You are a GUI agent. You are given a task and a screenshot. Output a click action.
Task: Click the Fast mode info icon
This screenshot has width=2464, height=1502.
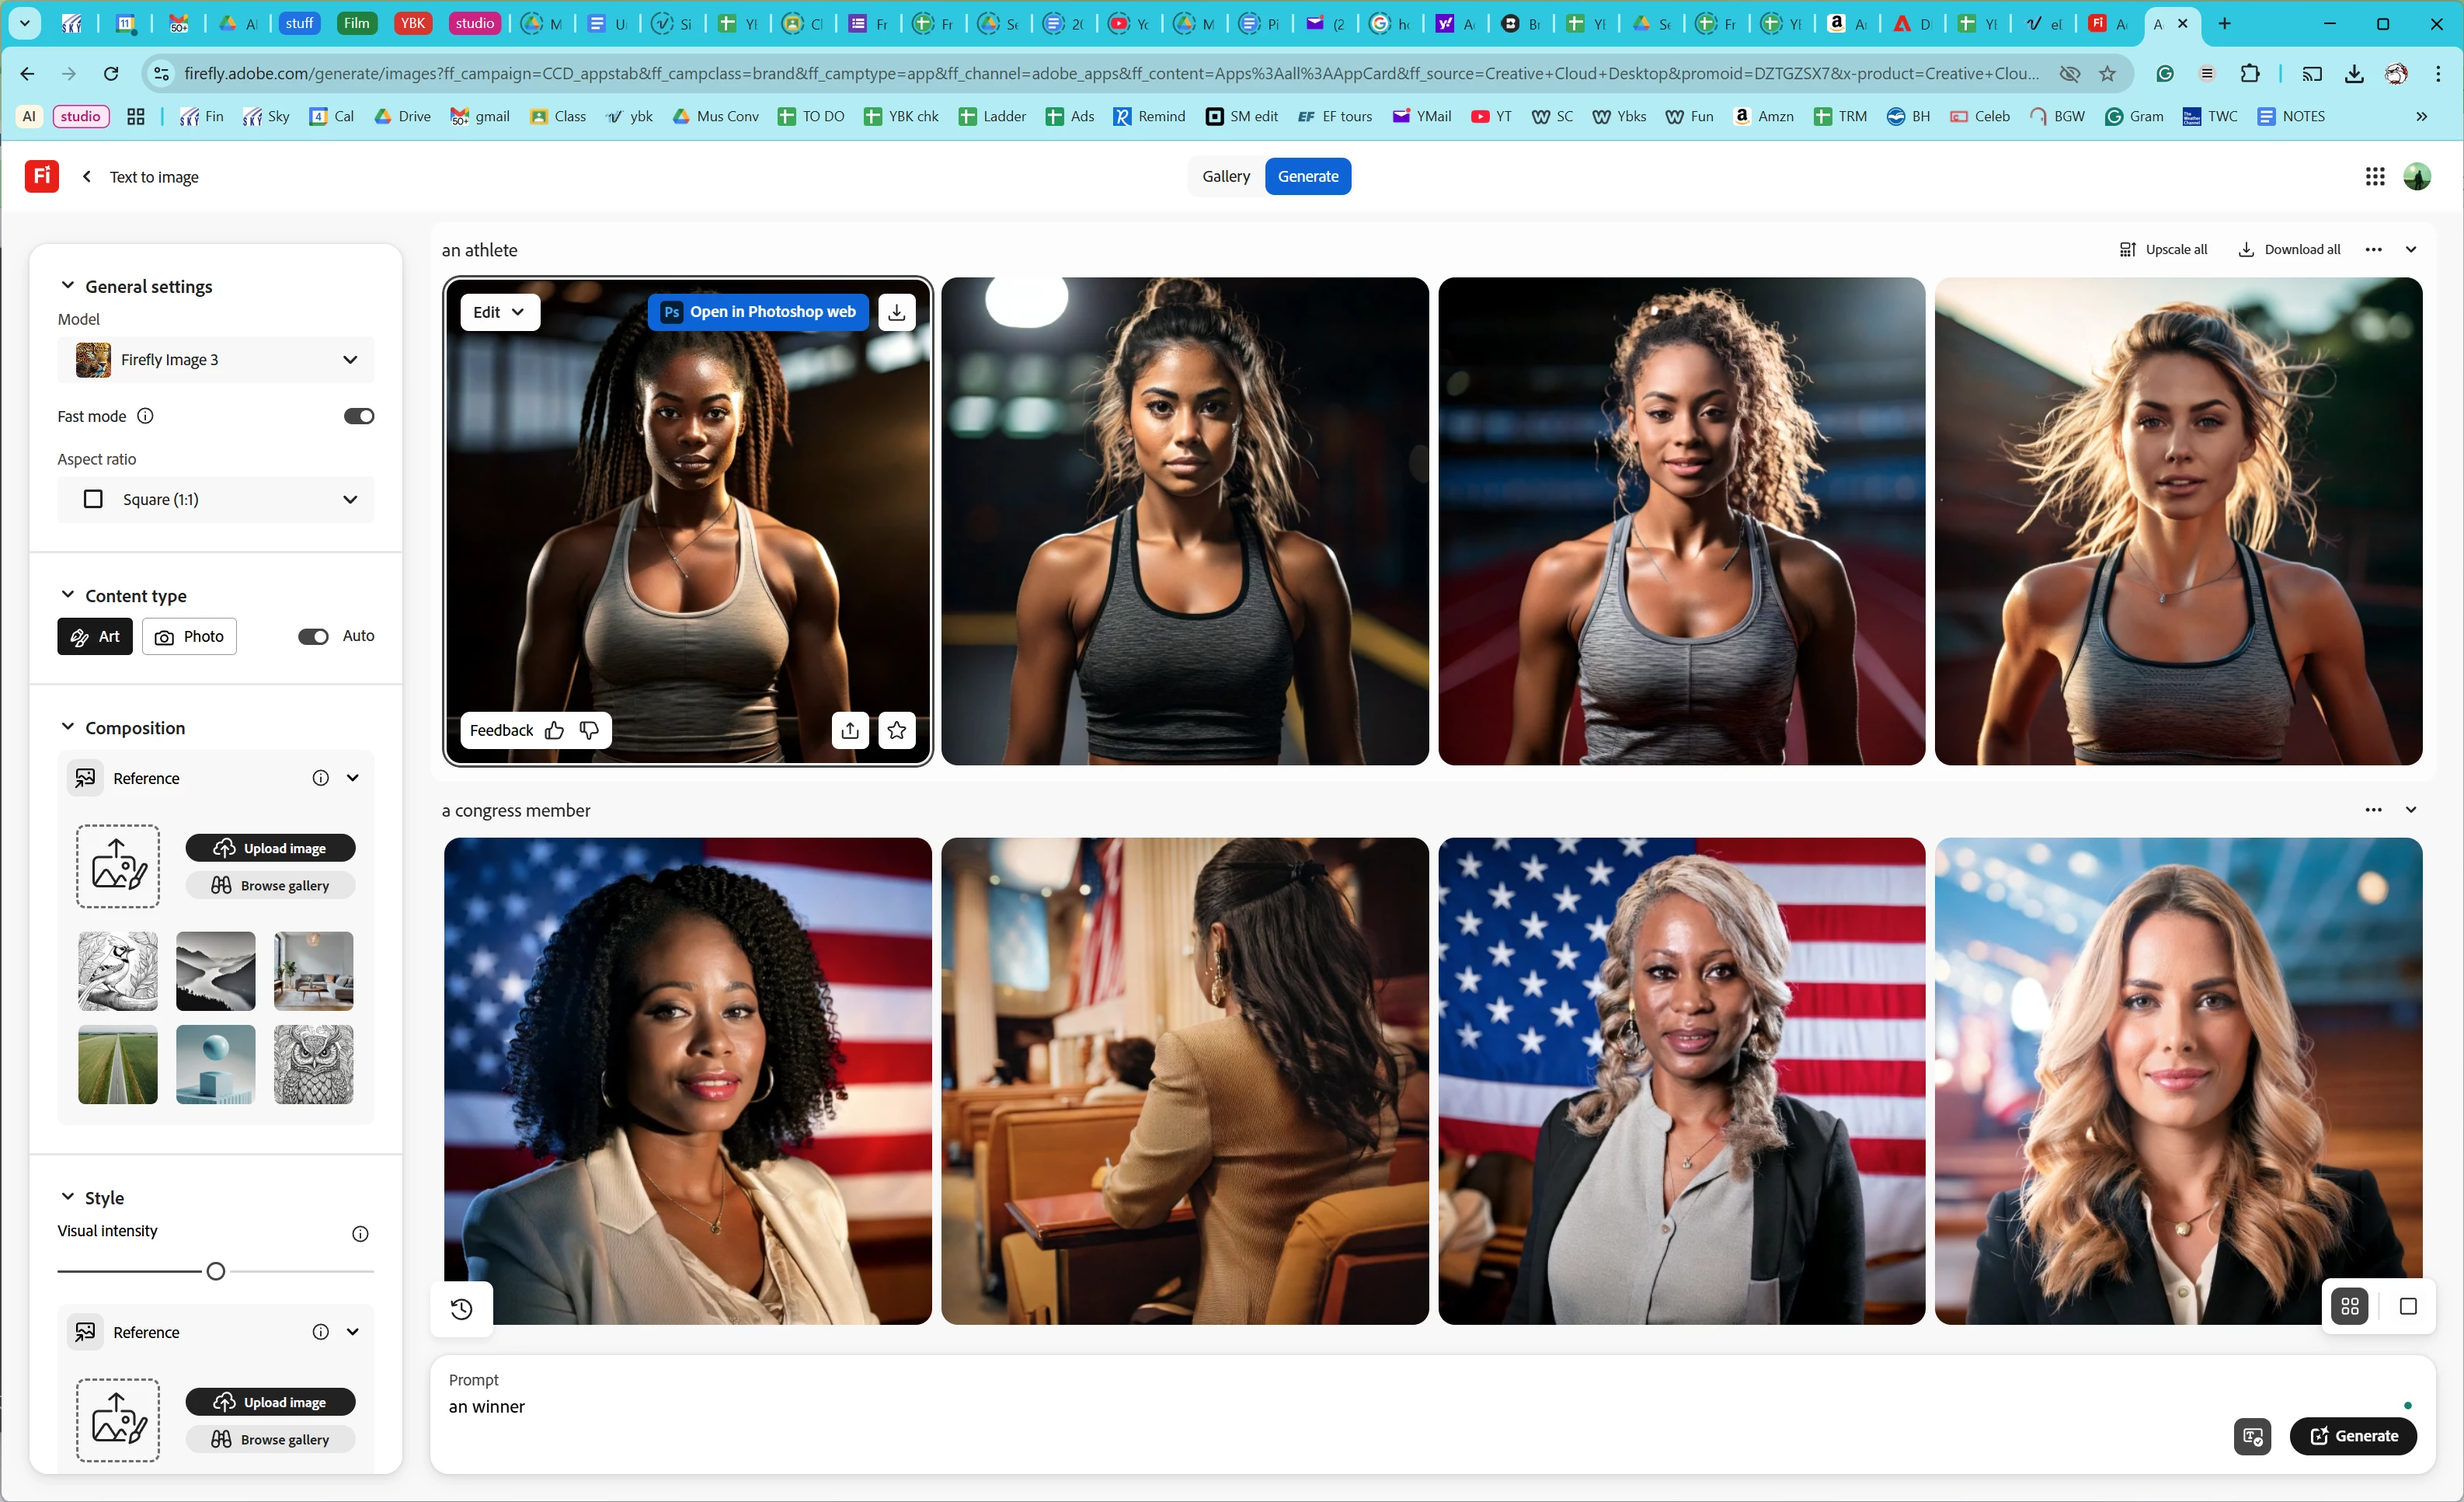coord(146,416)
